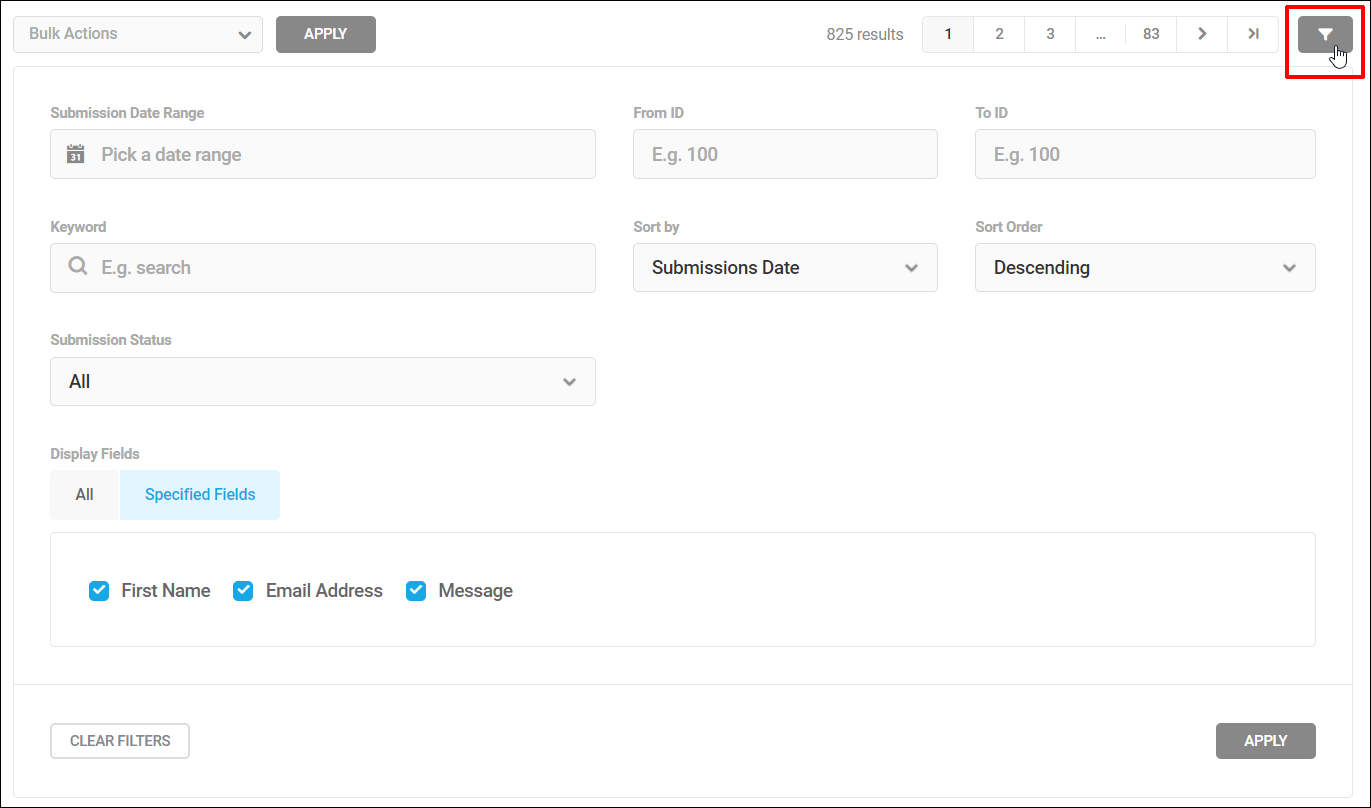Open the Sort by Submissions Date dropdown
Screen dimensions: 1371x808
pos(785,268)
